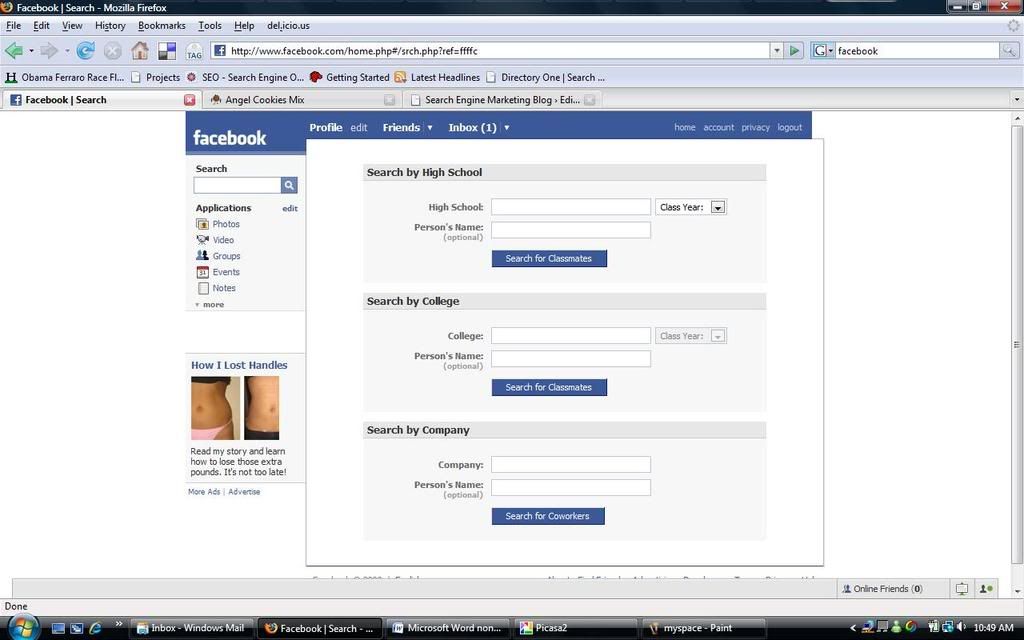Click the home link in the header
The image size is (1024, 640).
tap(684, 127)
